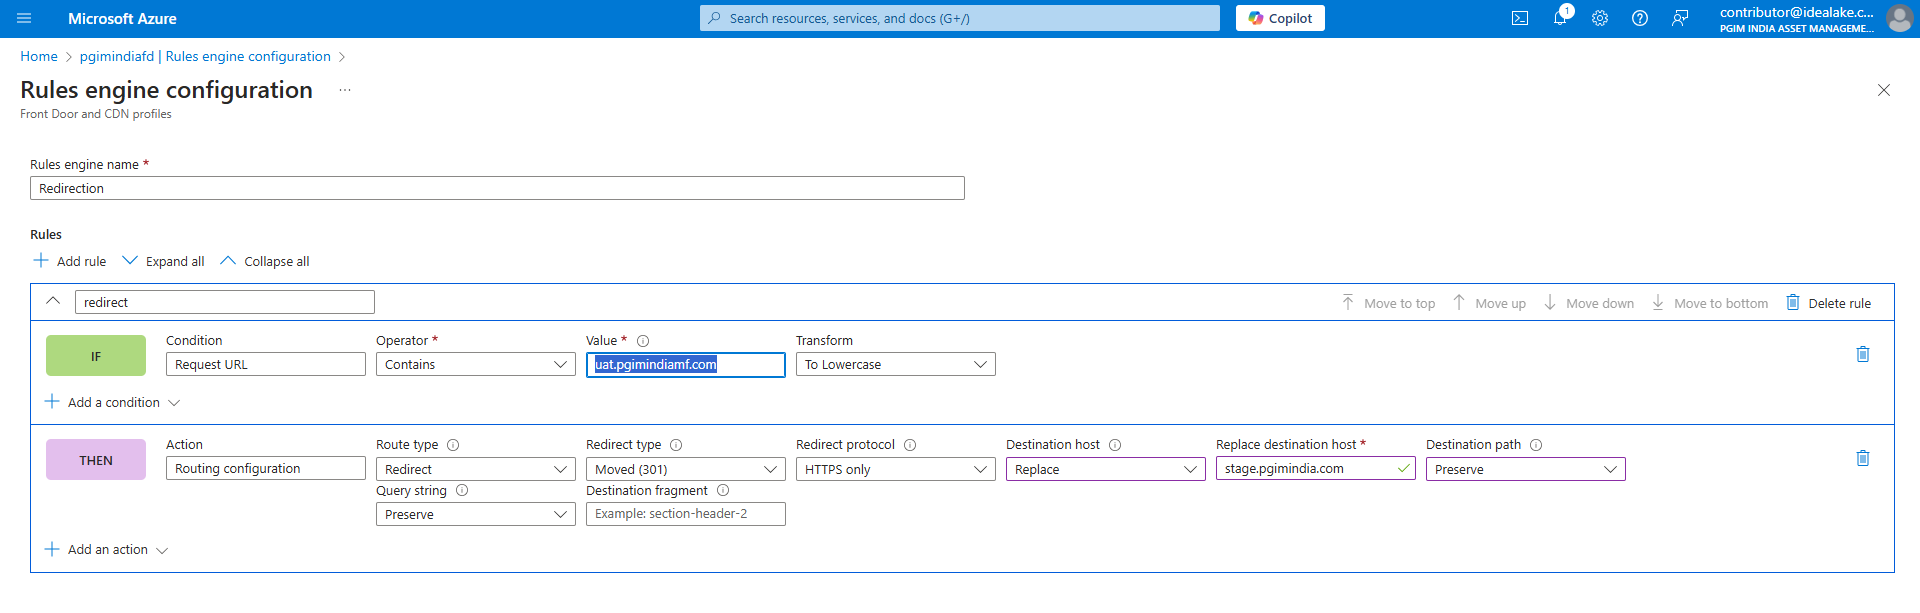Viewport: 1920px width, 613px height.
Task: Open the Azure portal hamburger menu
Action: [25, 18]
